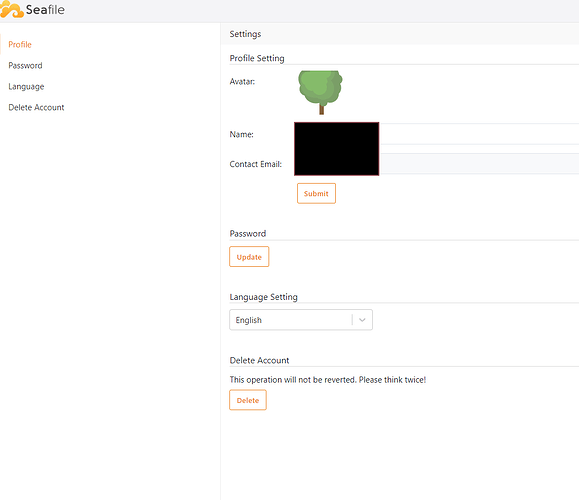Click the Avatar: label
The width and height of the screenshot is (579, 500).
coord(242,82)
